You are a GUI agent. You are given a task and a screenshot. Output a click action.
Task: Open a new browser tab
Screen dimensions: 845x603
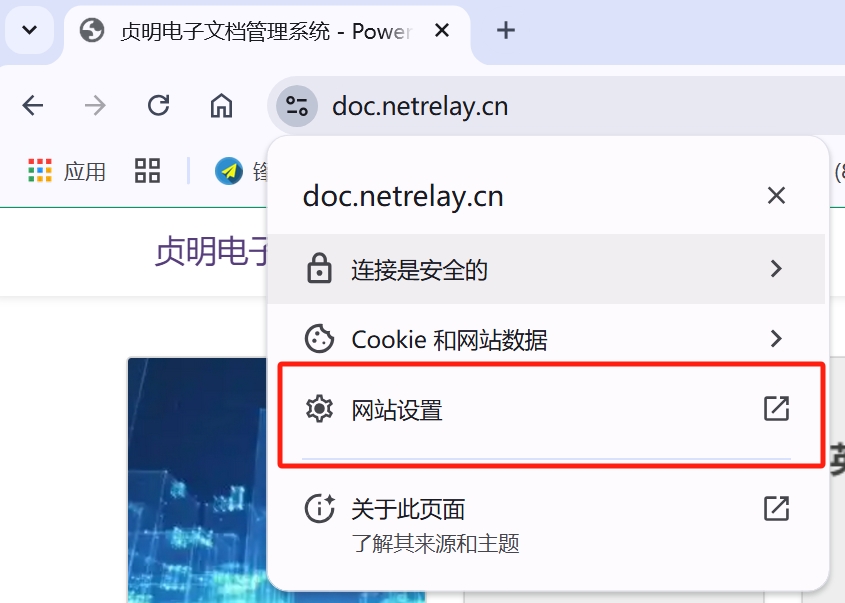[x=505, y=30]
